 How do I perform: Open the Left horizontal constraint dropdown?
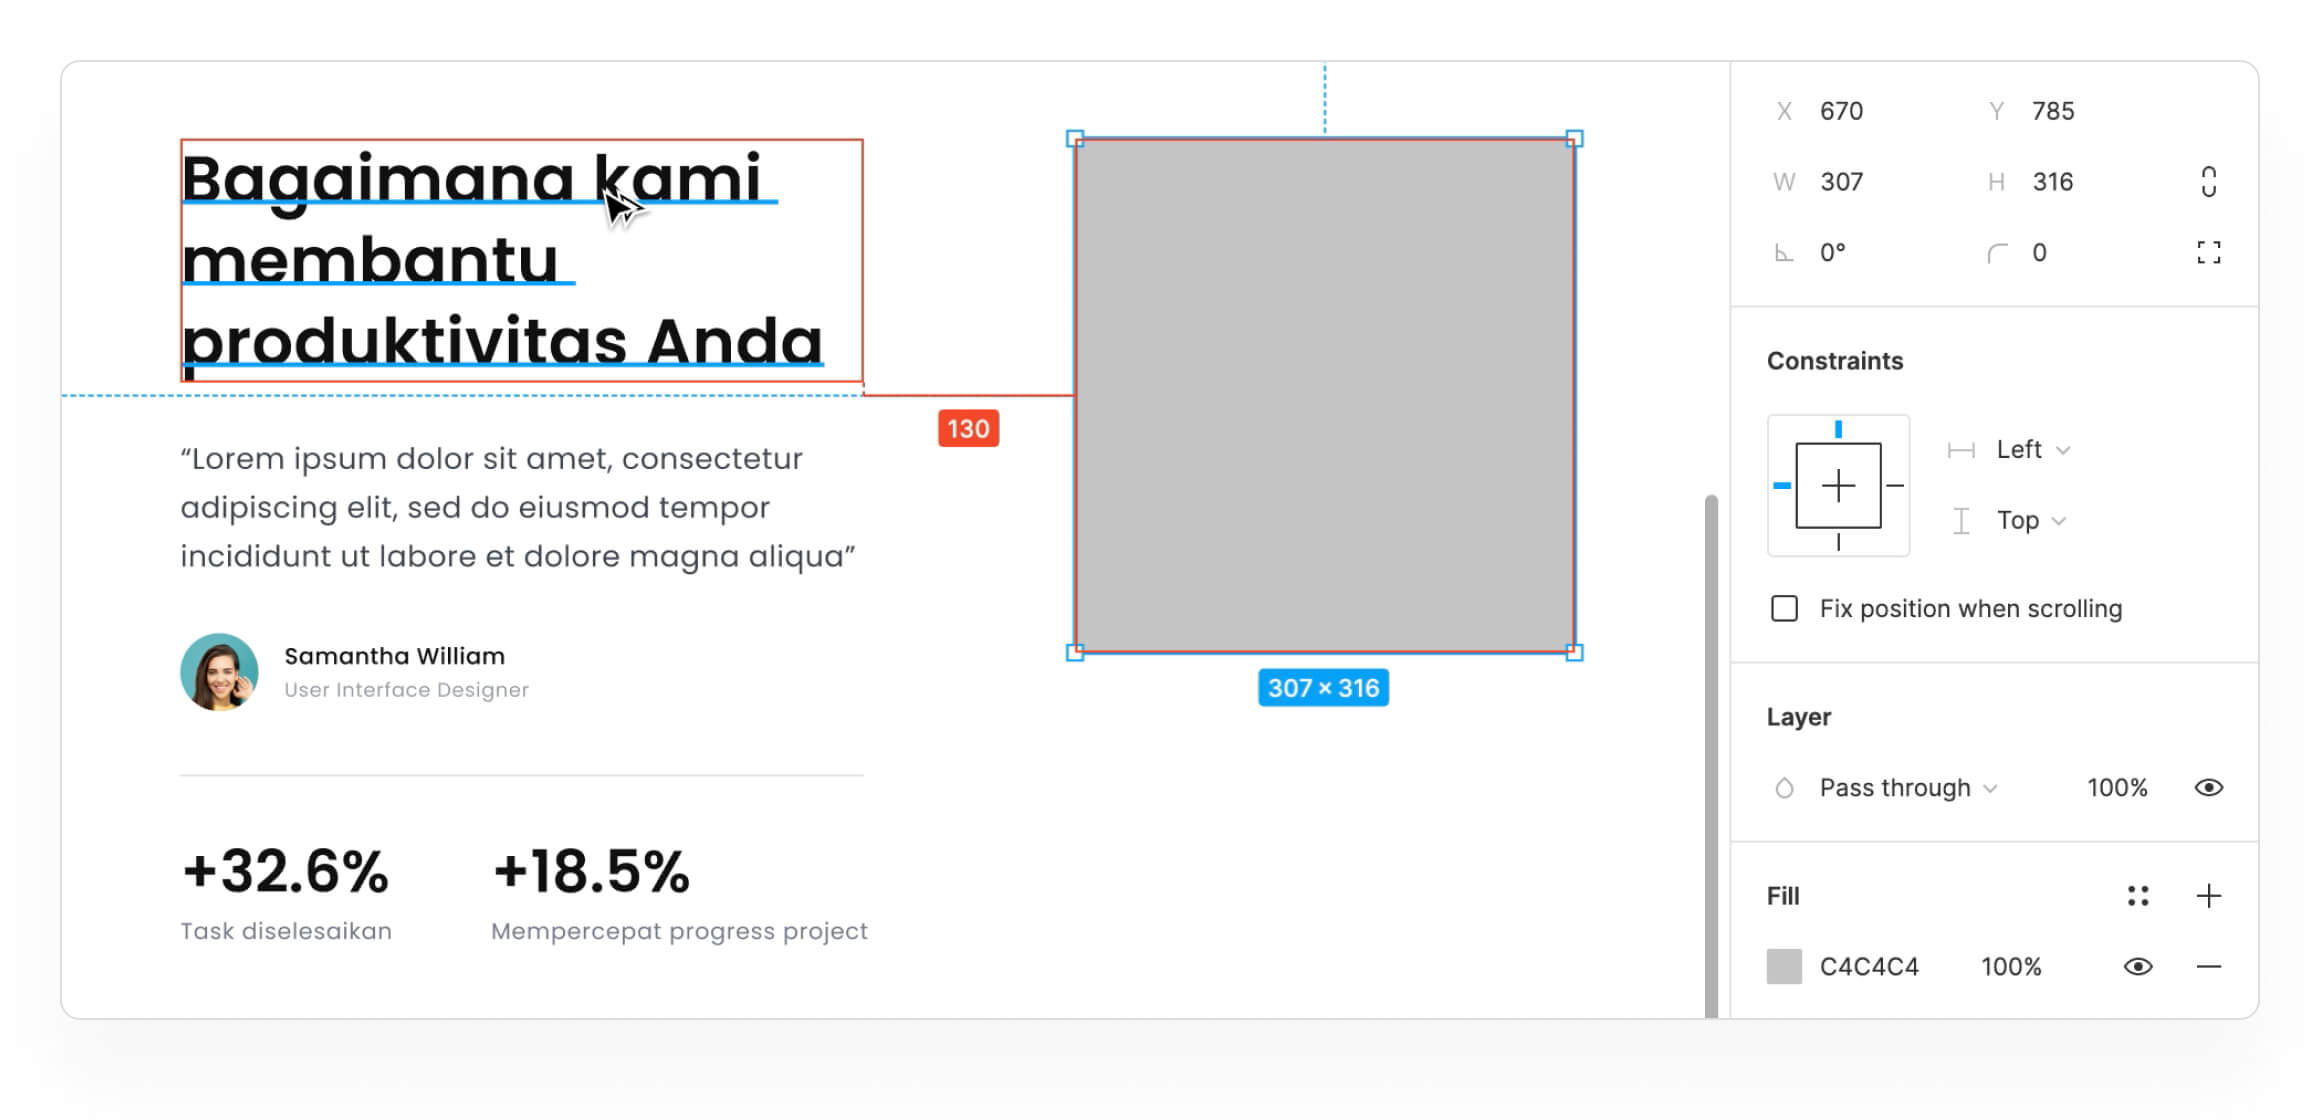coord(2032,450)
